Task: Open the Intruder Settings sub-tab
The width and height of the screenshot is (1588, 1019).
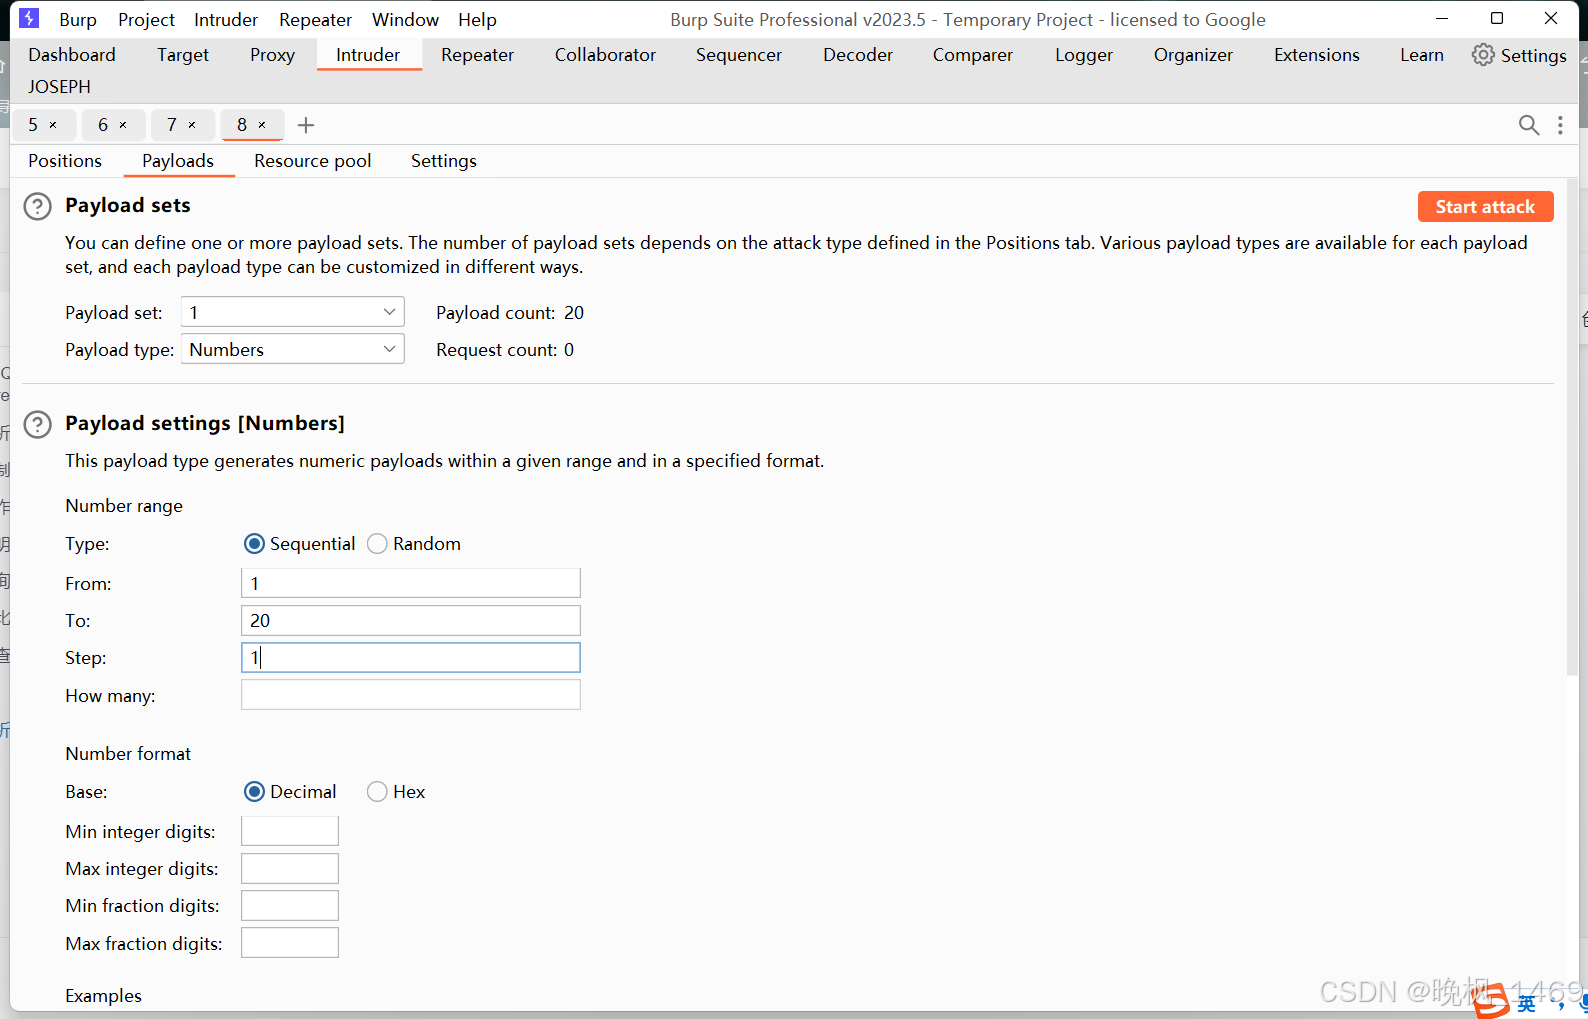Action: click(x=444, y=161)
